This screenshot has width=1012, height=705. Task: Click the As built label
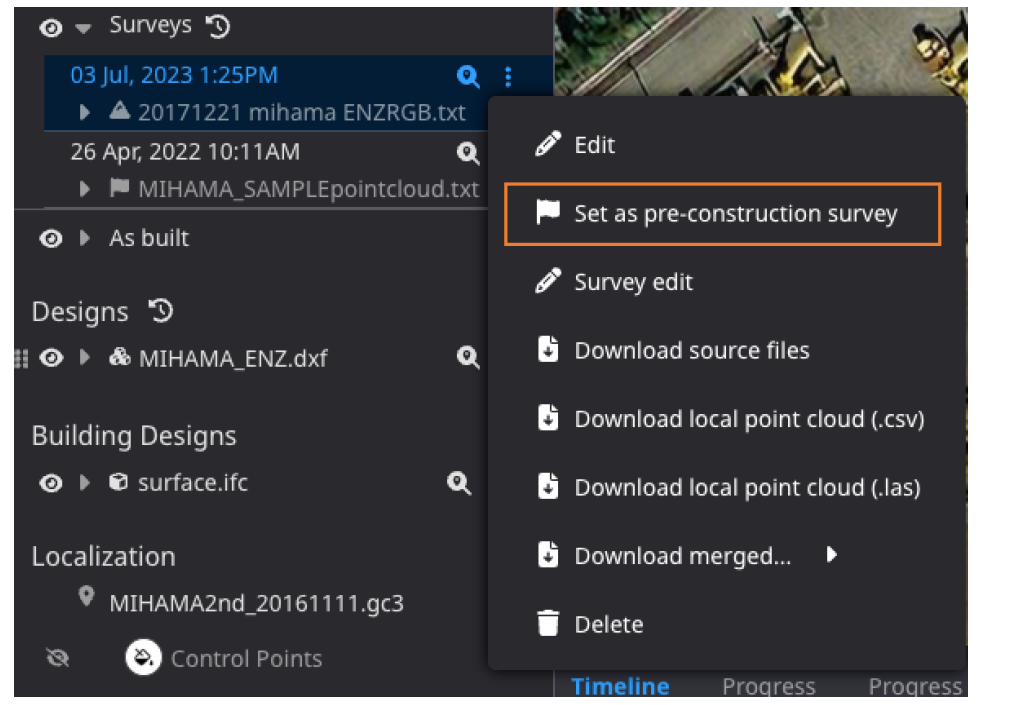[x=149, y=238]
